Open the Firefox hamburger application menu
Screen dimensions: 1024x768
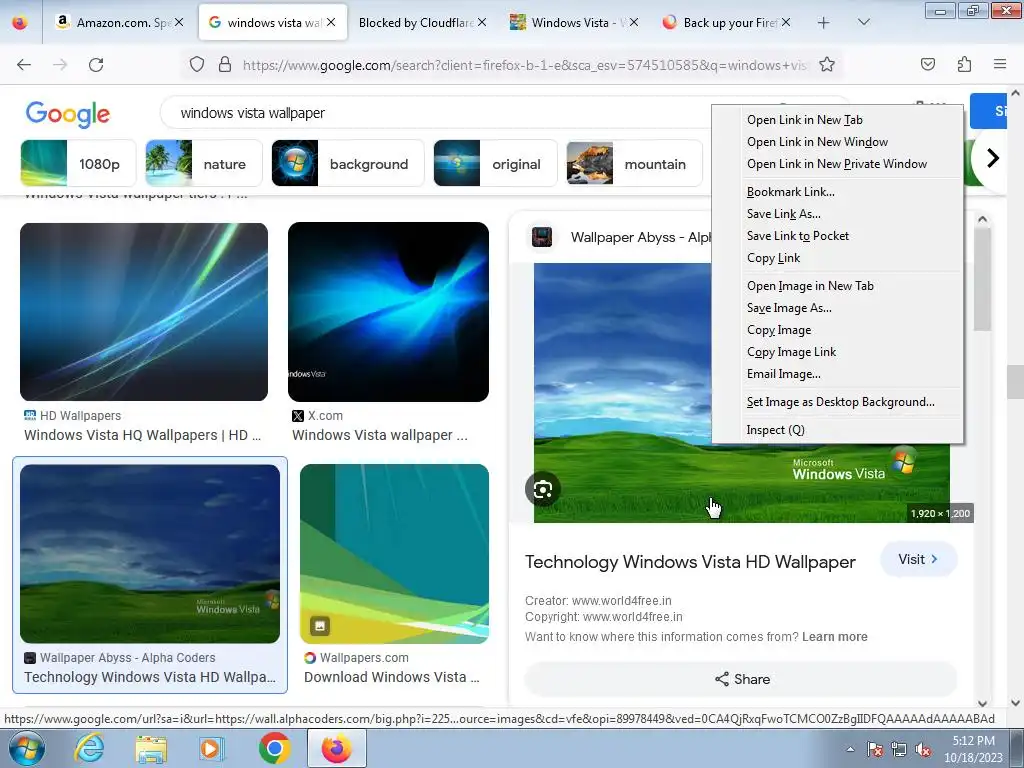coord(1000,64)
